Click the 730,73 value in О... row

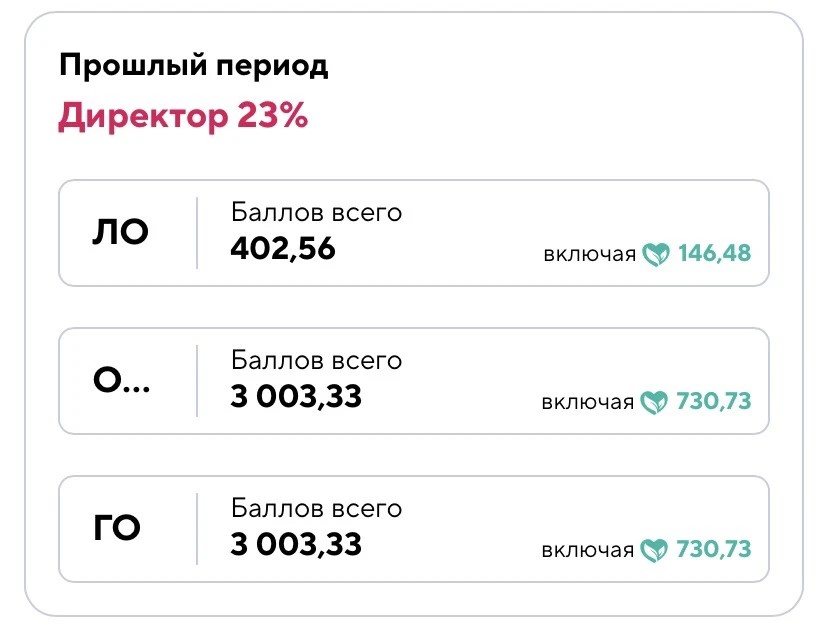click(713, 401)
